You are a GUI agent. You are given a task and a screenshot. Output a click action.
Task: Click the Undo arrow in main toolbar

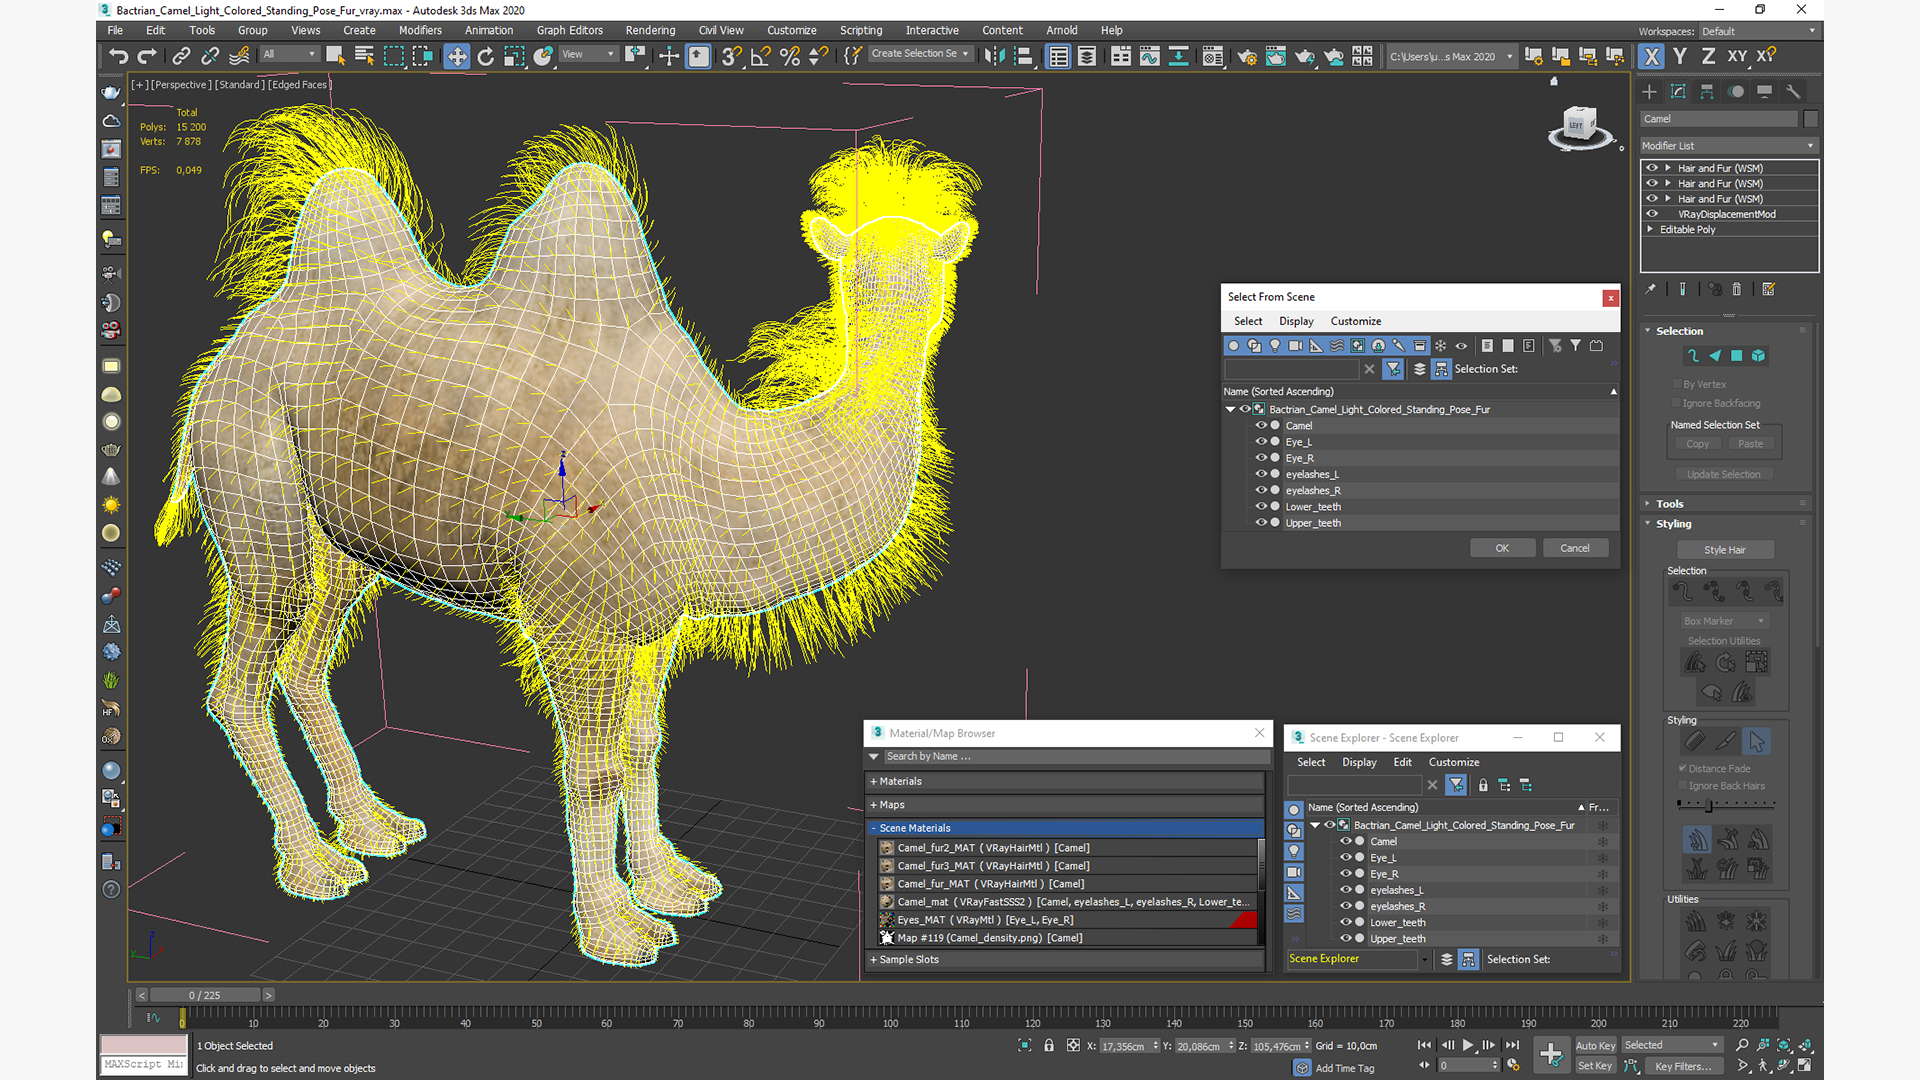tap(119, 56)
